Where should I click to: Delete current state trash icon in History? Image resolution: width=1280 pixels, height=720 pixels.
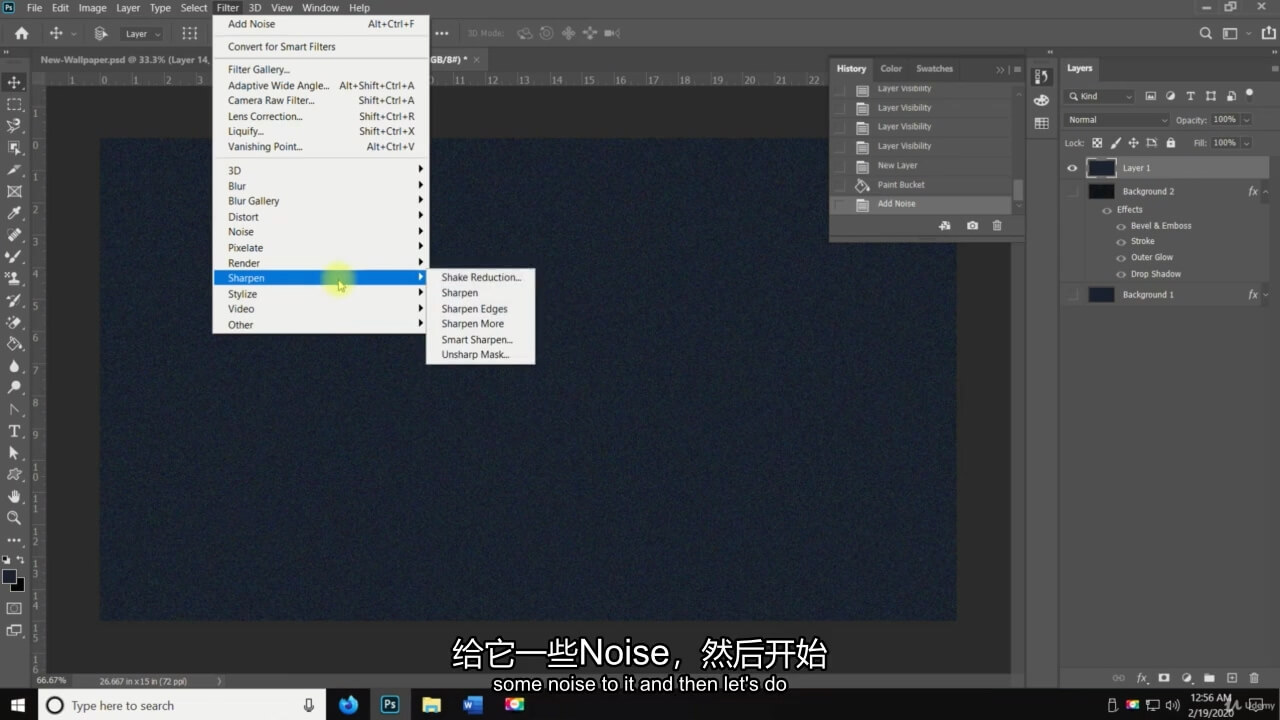(x=996, y=226)
